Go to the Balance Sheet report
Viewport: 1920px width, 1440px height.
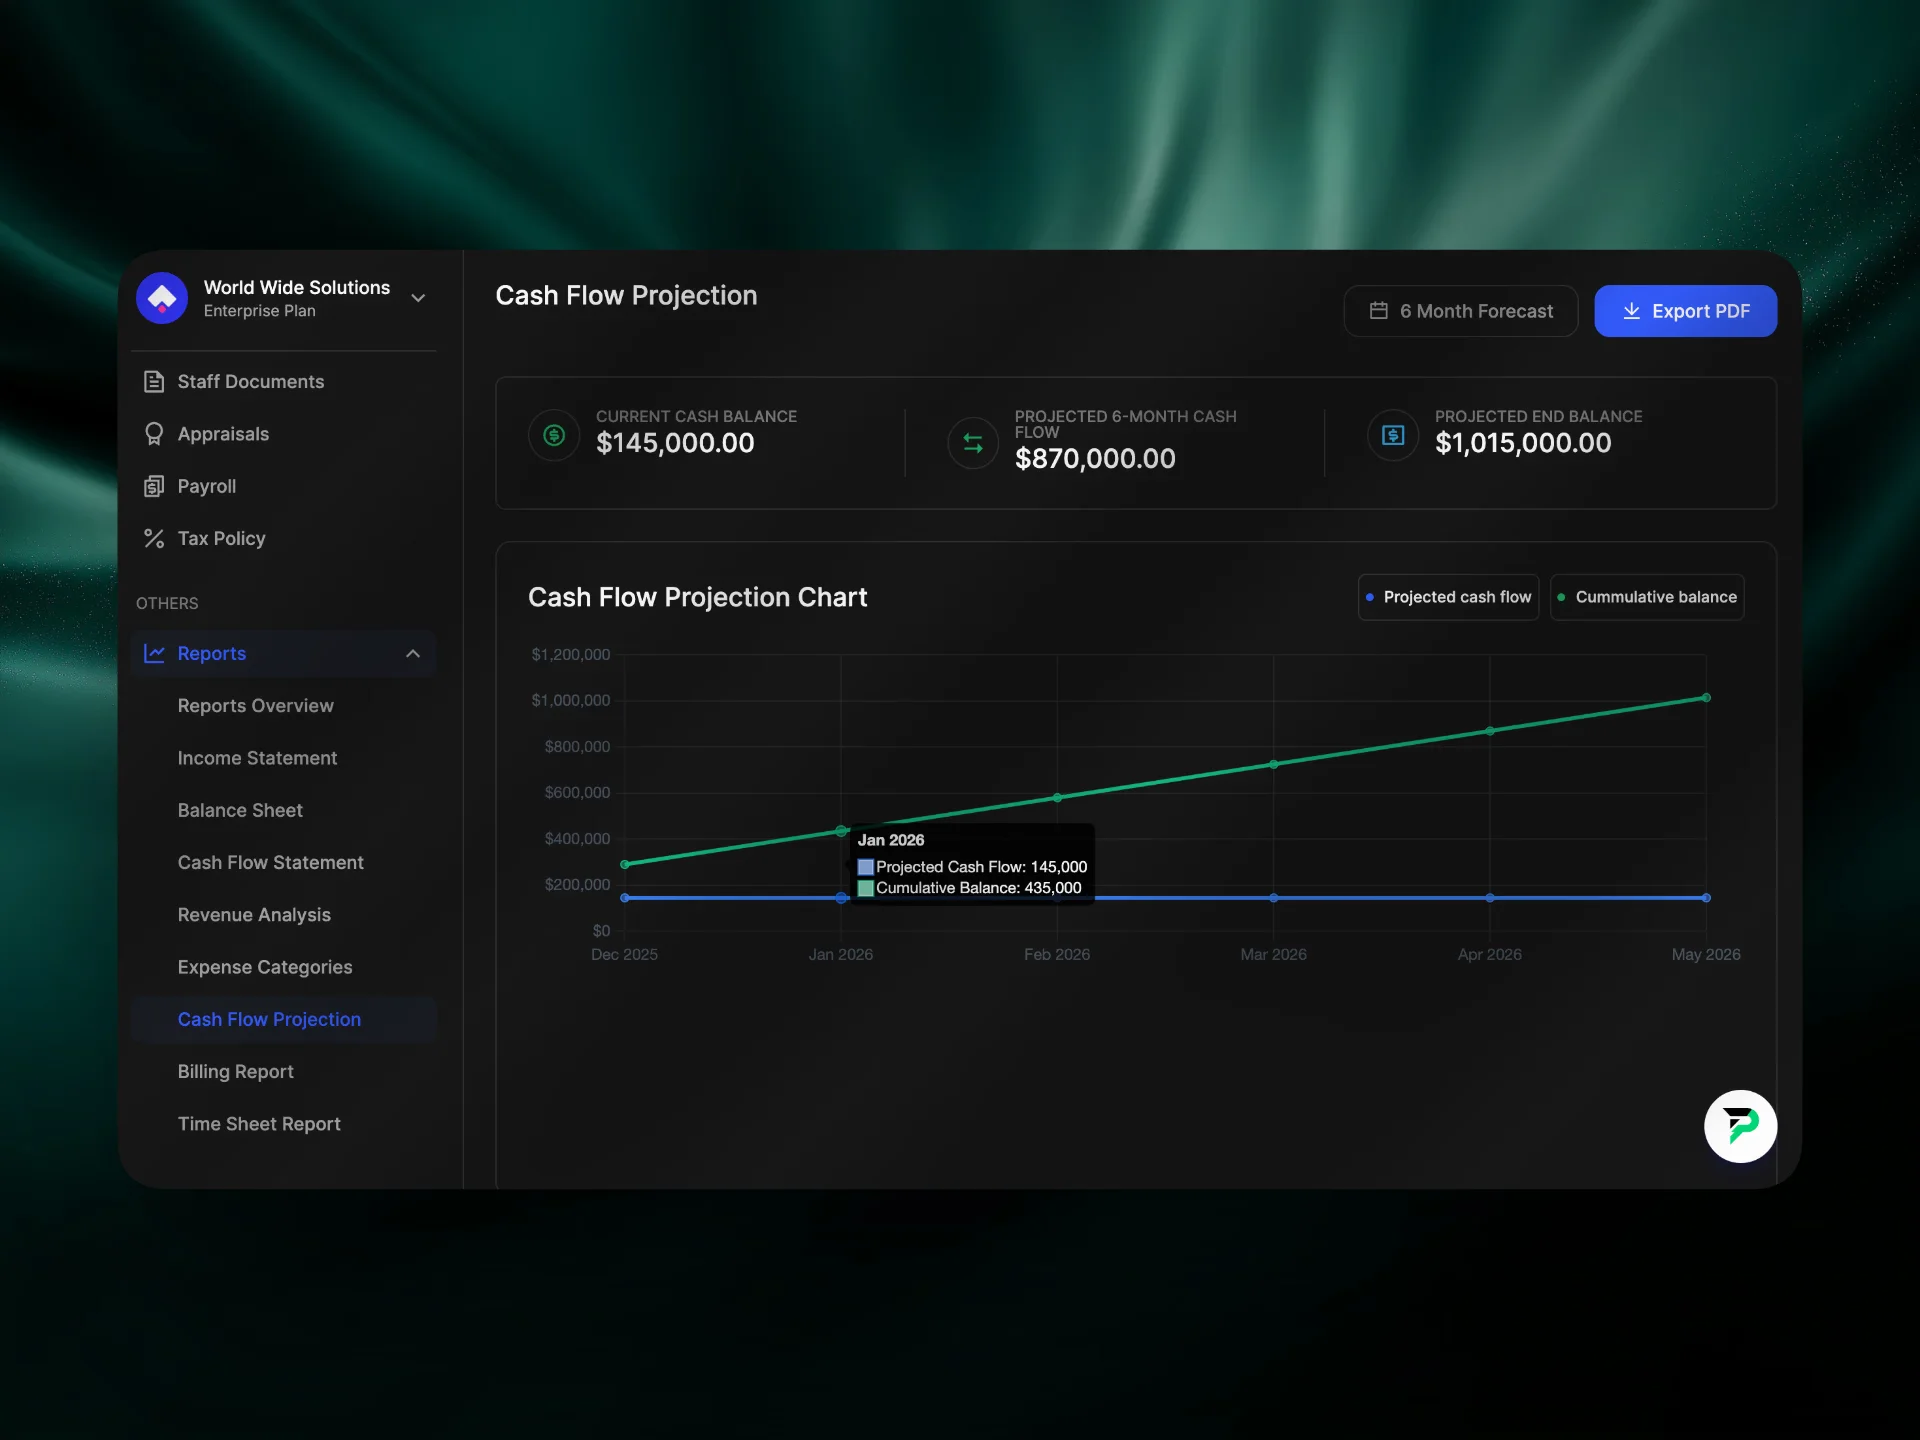240,810
